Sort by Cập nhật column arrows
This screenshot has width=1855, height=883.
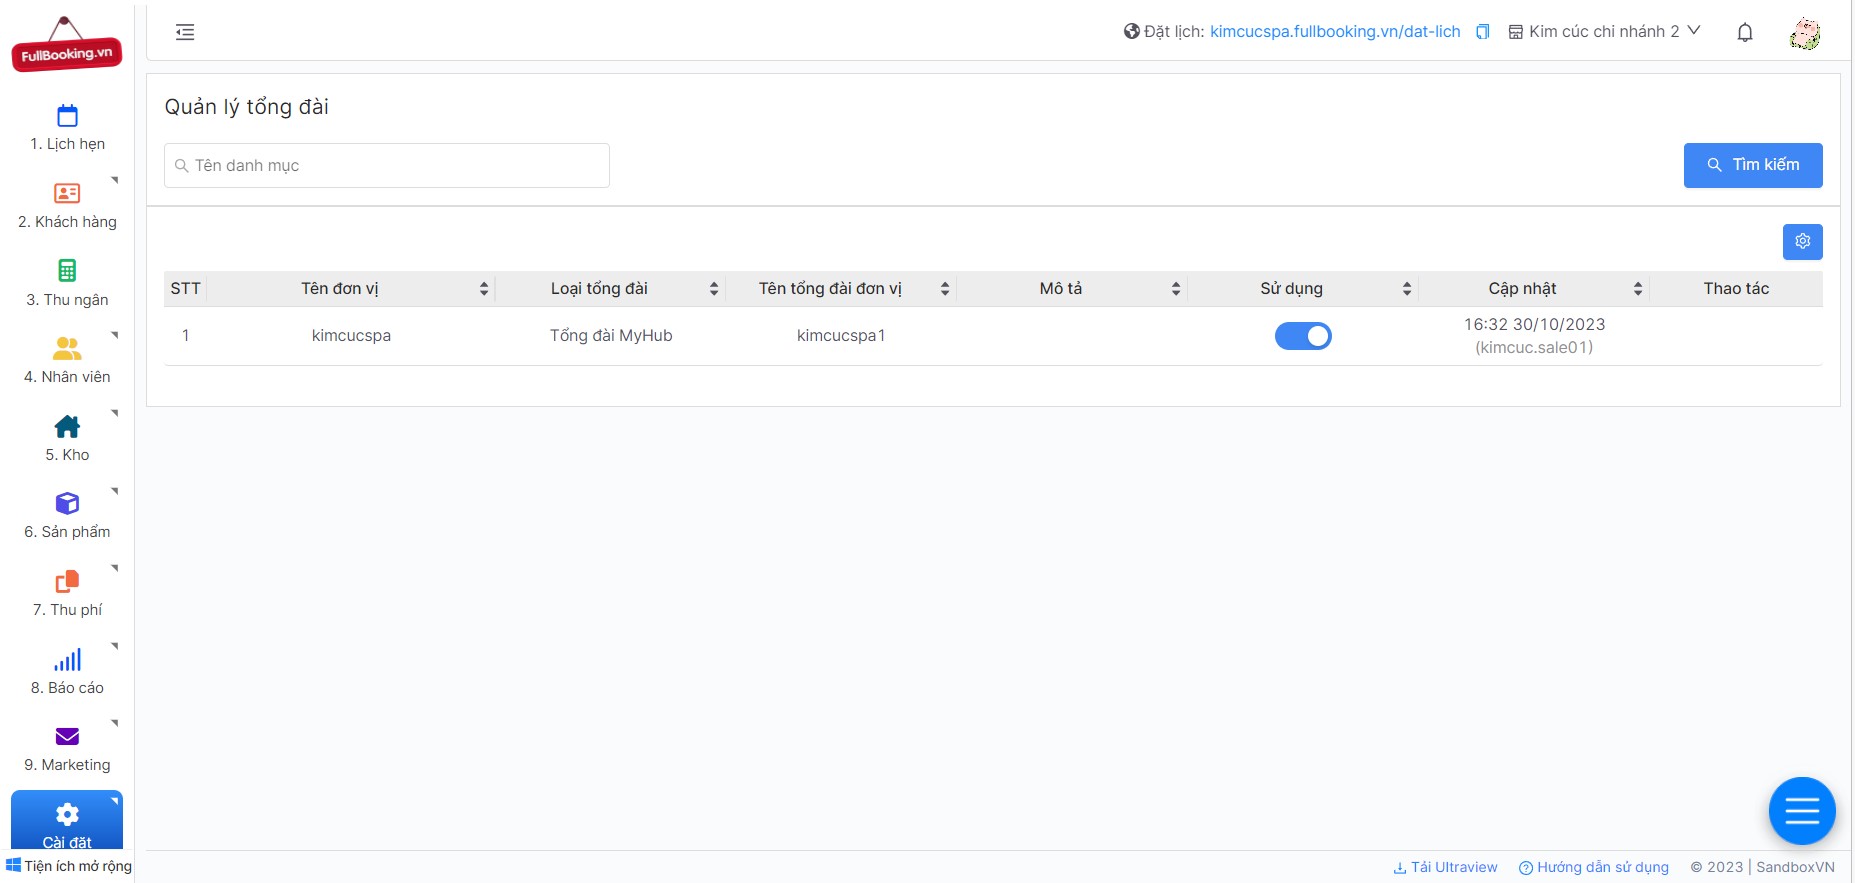[x=1638, y=289]
